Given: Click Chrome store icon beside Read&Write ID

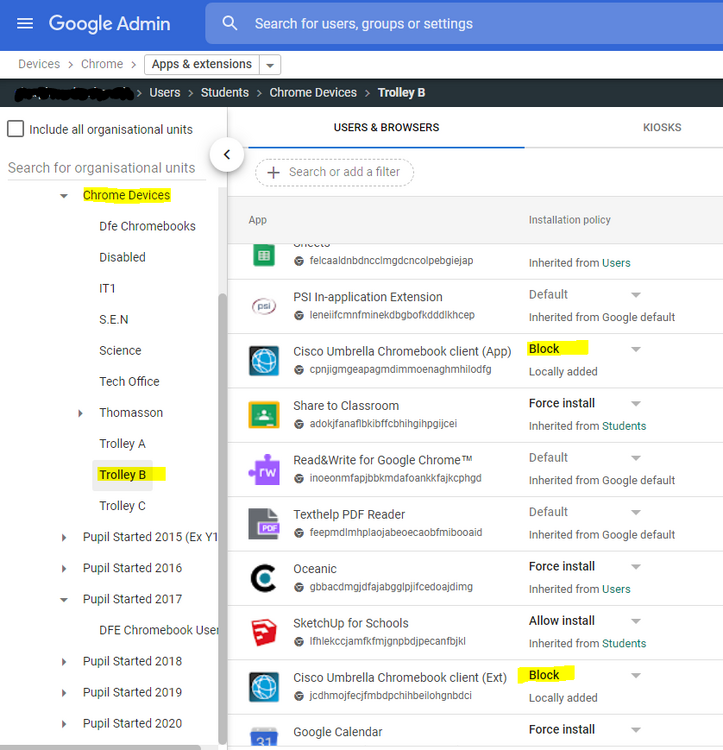Looking at the screenshot, I should [299, 478].
